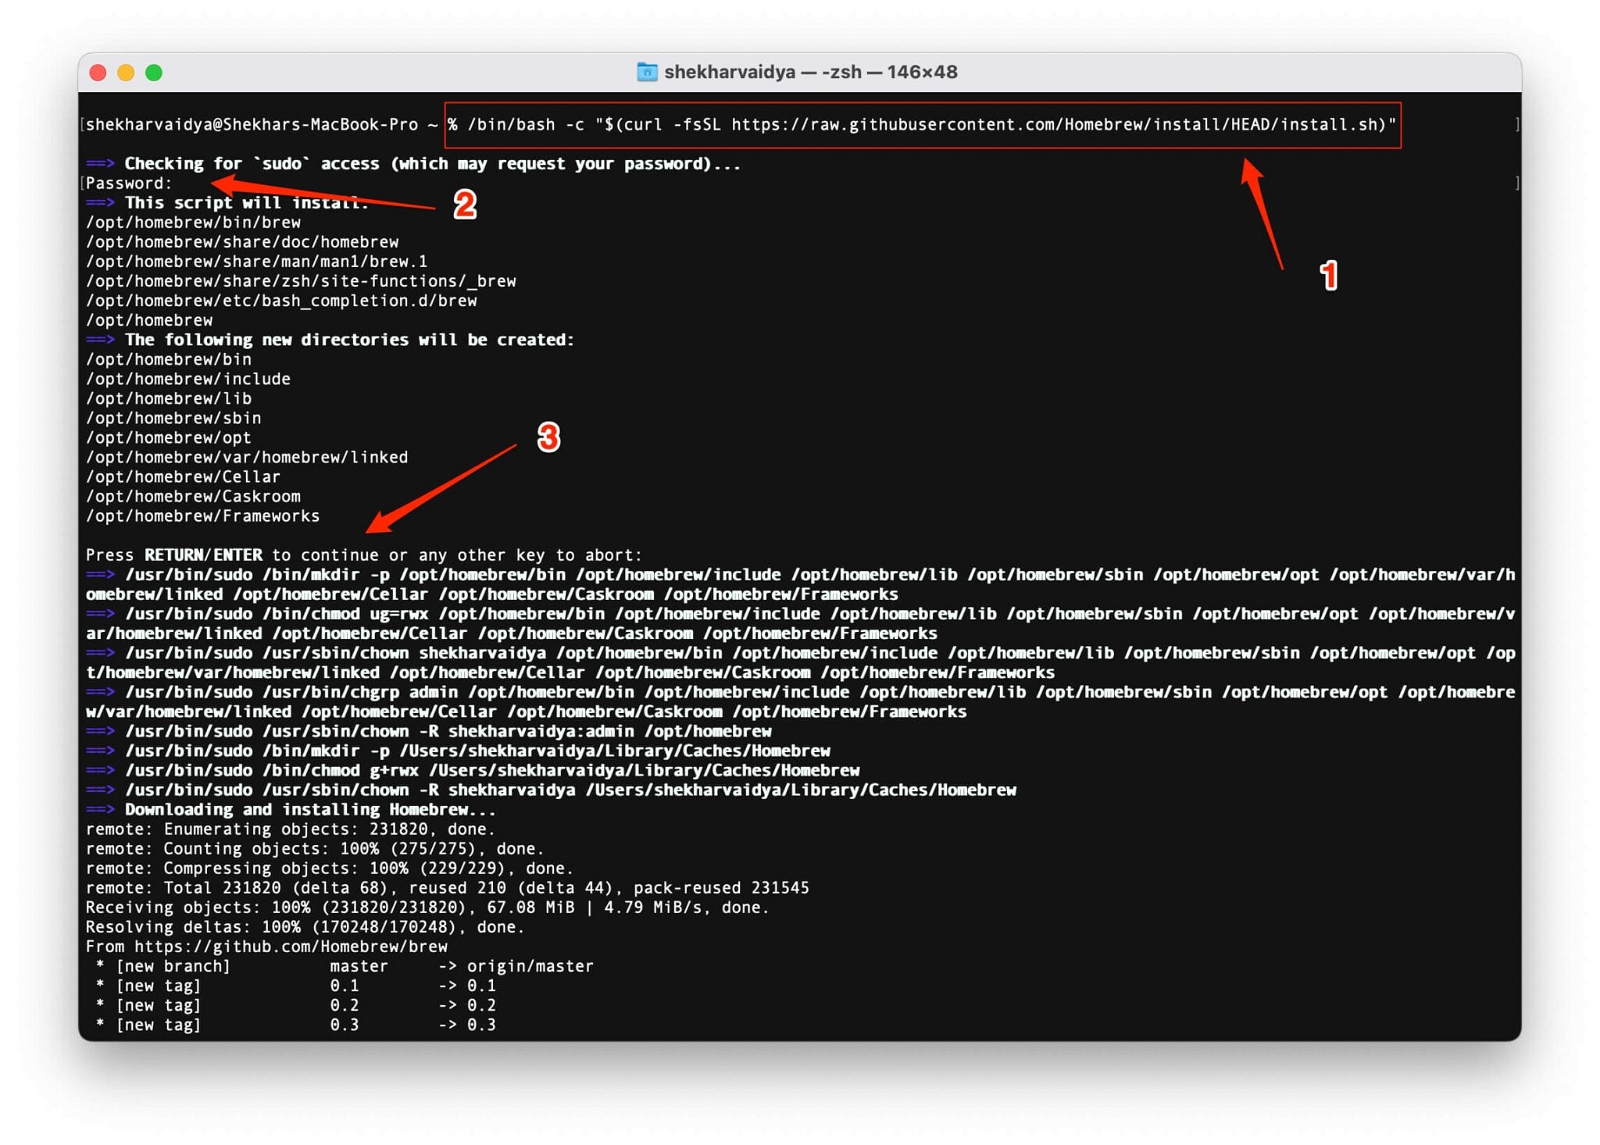Minimize the terminal with the yellow button
The image size is (1600, 1145).
click(126, 72)
